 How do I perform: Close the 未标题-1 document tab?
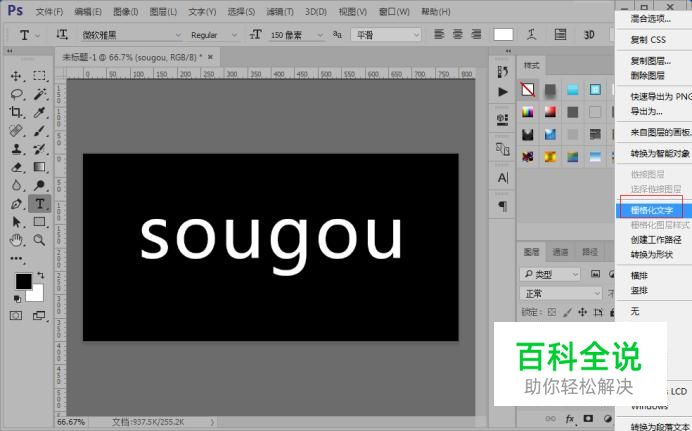point(211,57)
